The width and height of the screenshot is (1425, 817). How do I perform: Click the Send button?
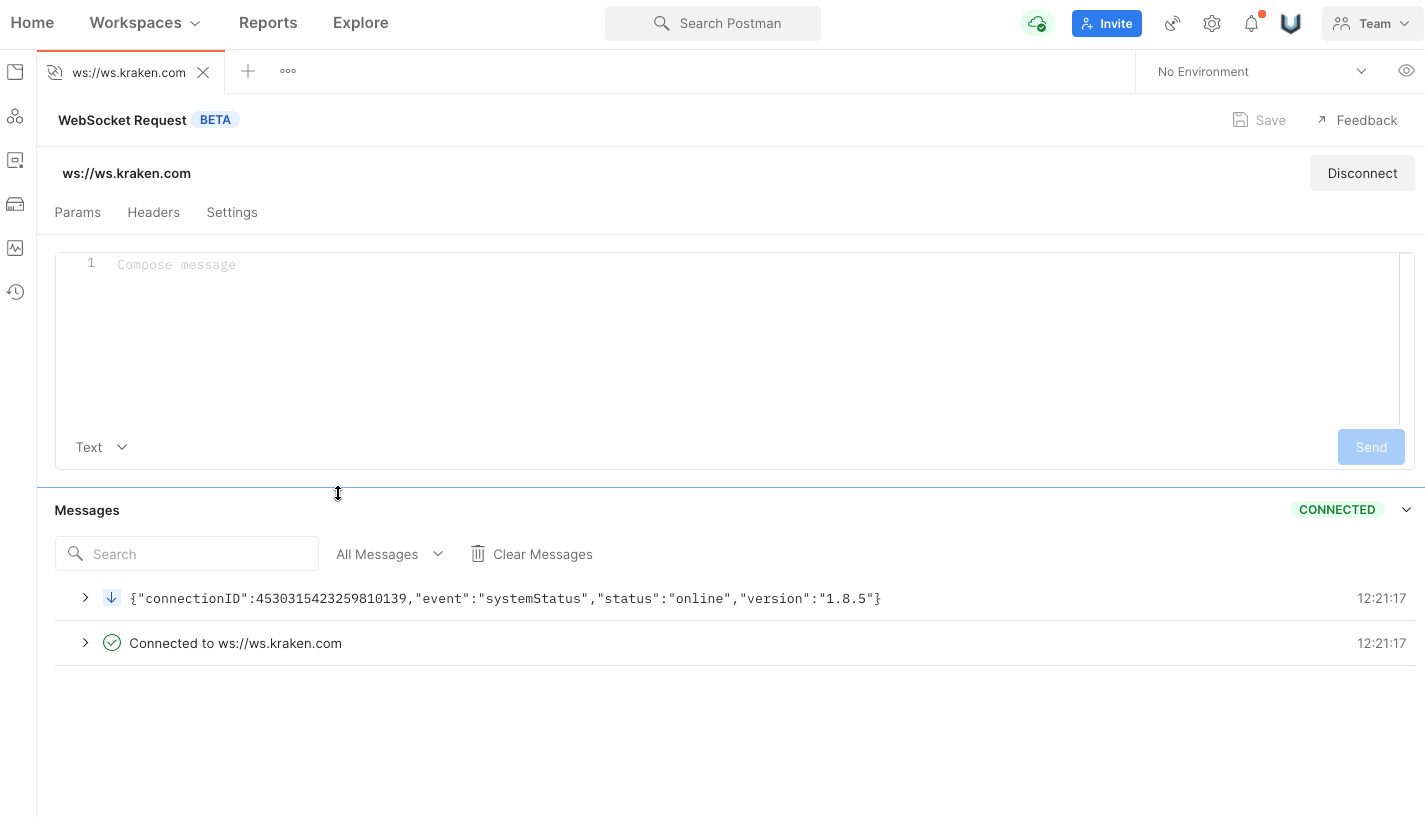(x=1371, y=447)
